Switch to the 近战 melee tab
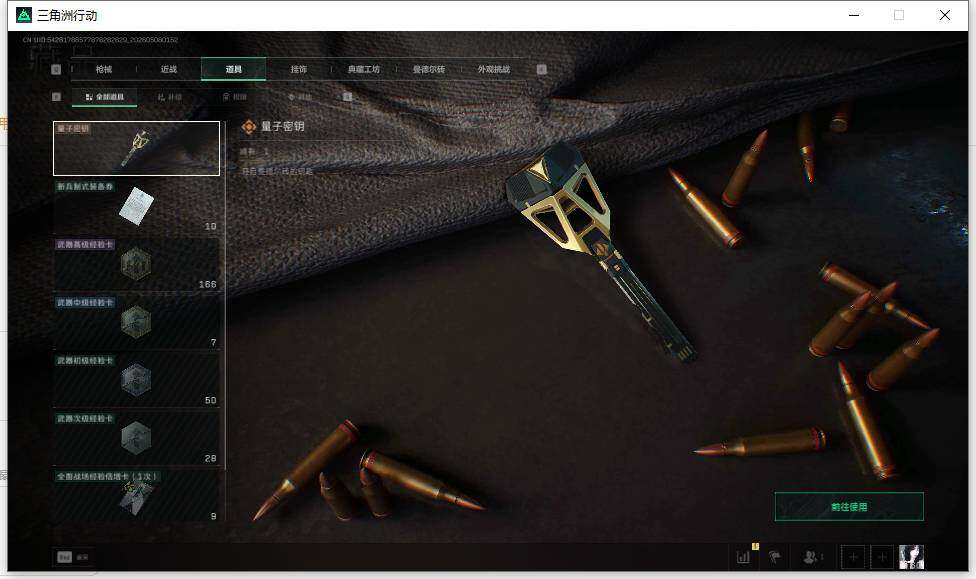Image resolution: width=976 pixels, height=579 pixels. click(169, 69)
